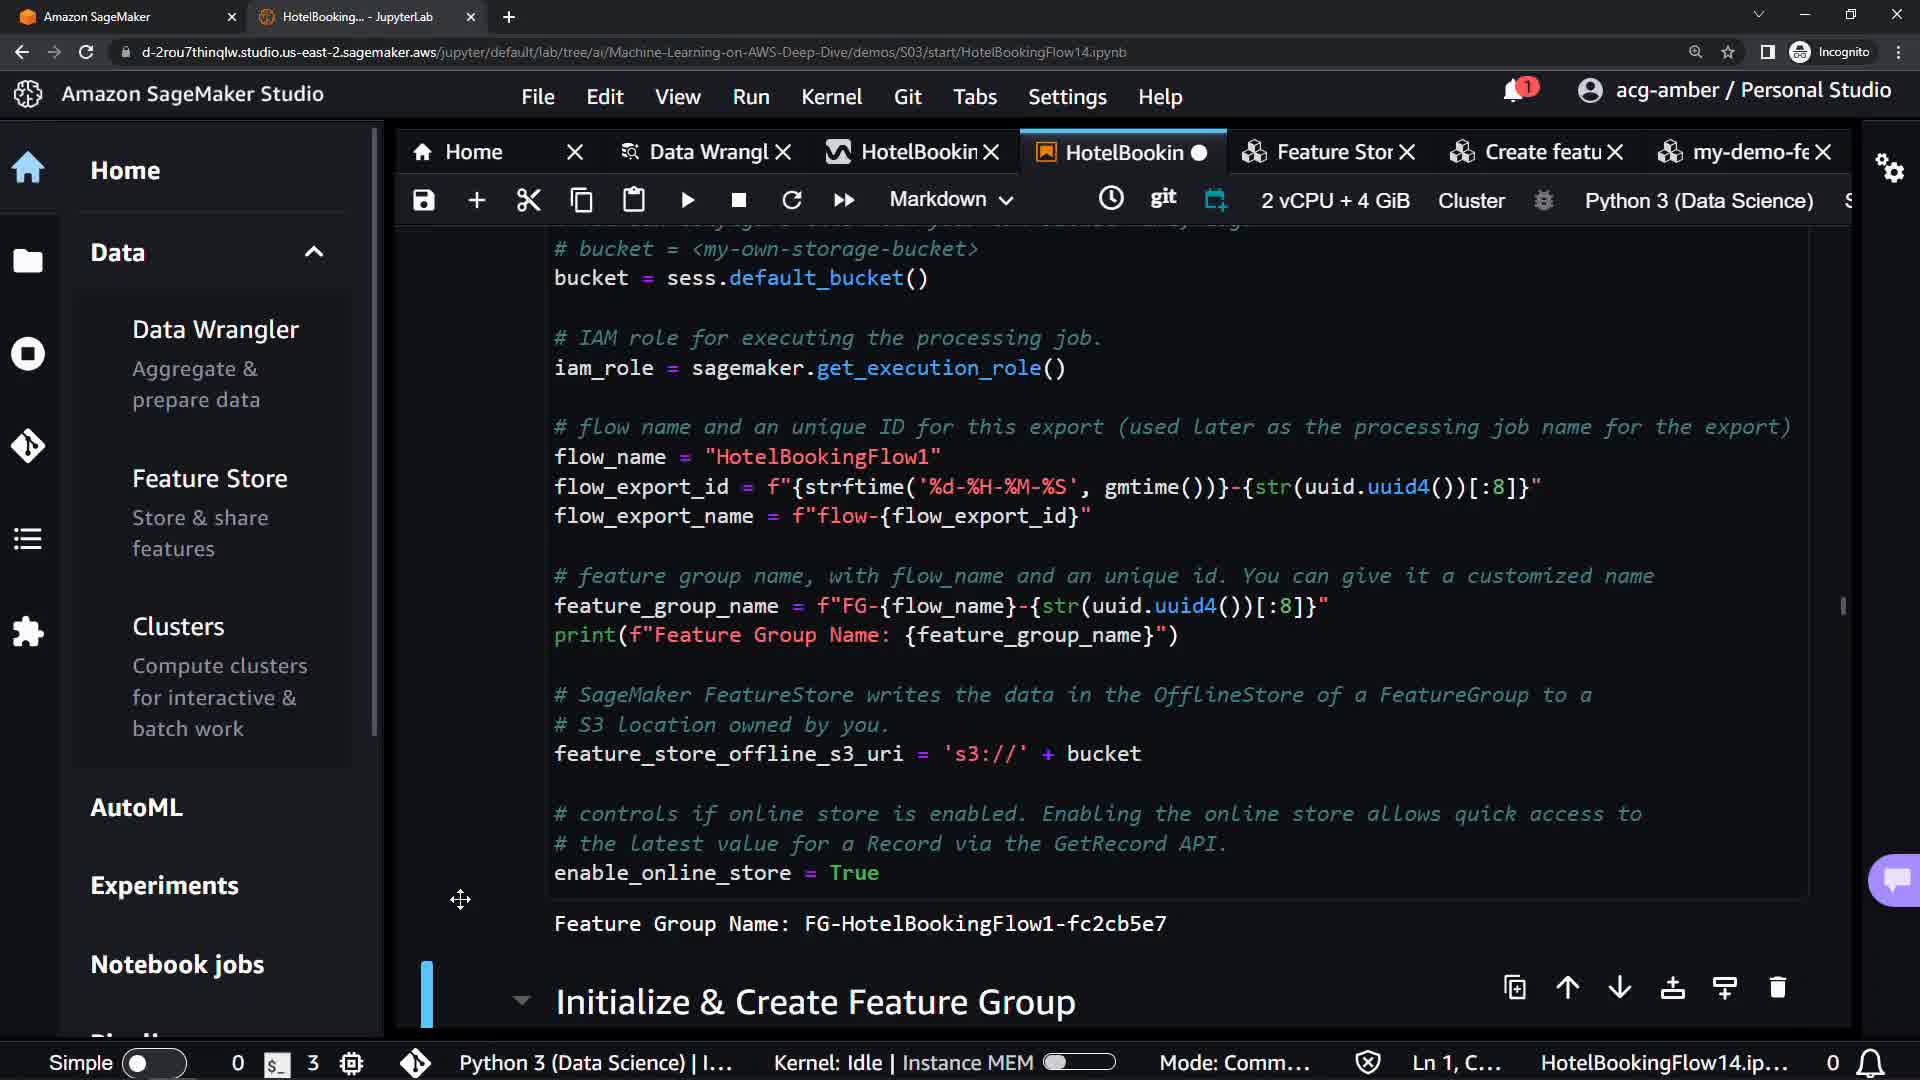Save the notebook with the floppy disk icon
The height and width of the screenshot is (1080, 1920).
(x=424, y=200)
